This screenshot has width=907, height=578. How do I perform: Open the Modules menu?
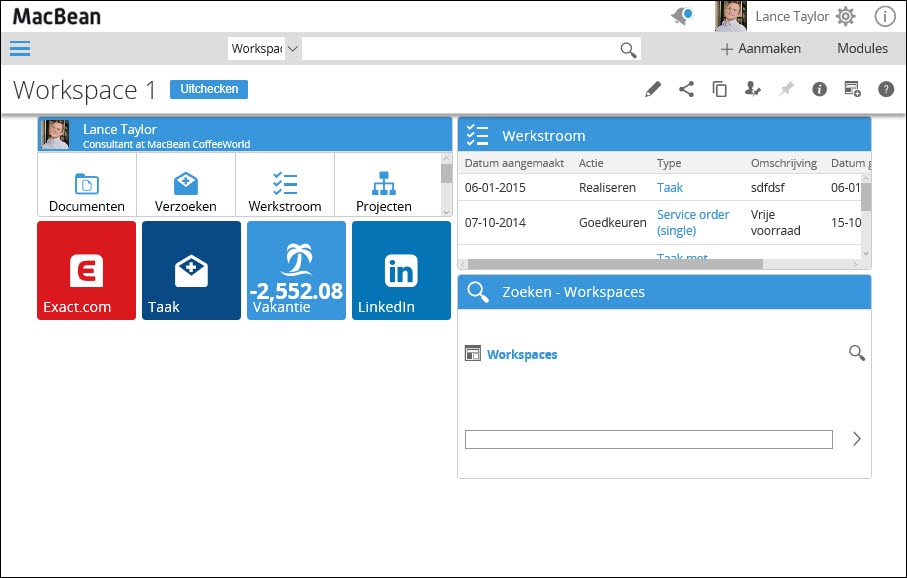click(x=862, y=49)
